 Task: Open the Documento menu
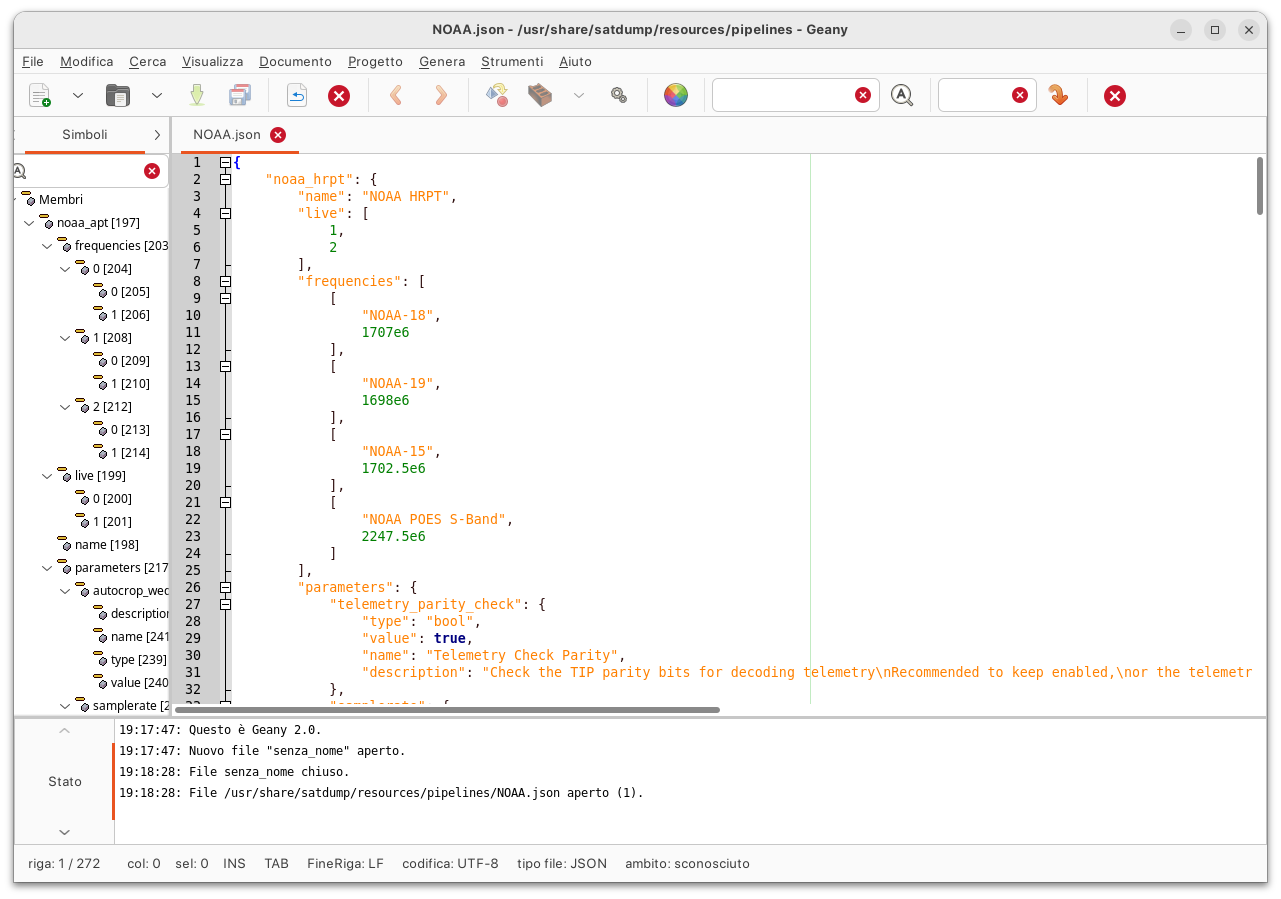coord(295,61)
